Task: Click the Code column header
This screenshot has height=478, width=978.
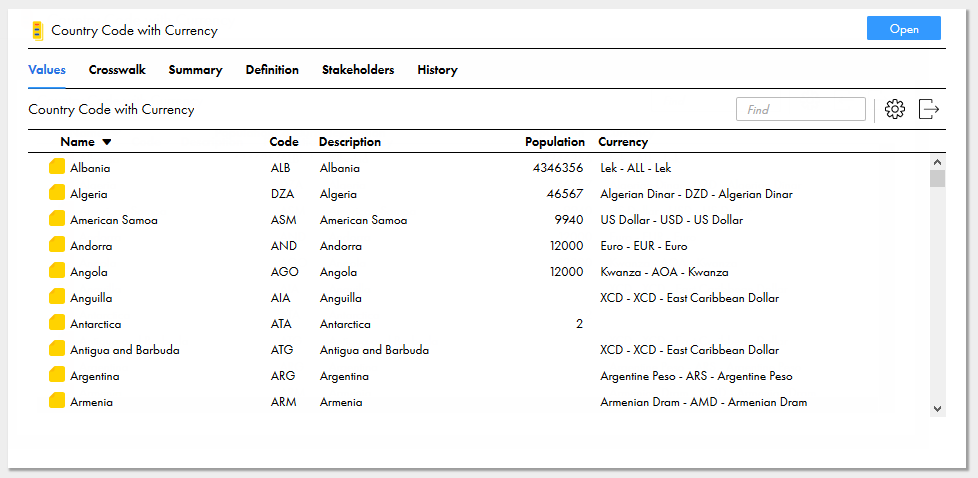Action: click(284, 142)
